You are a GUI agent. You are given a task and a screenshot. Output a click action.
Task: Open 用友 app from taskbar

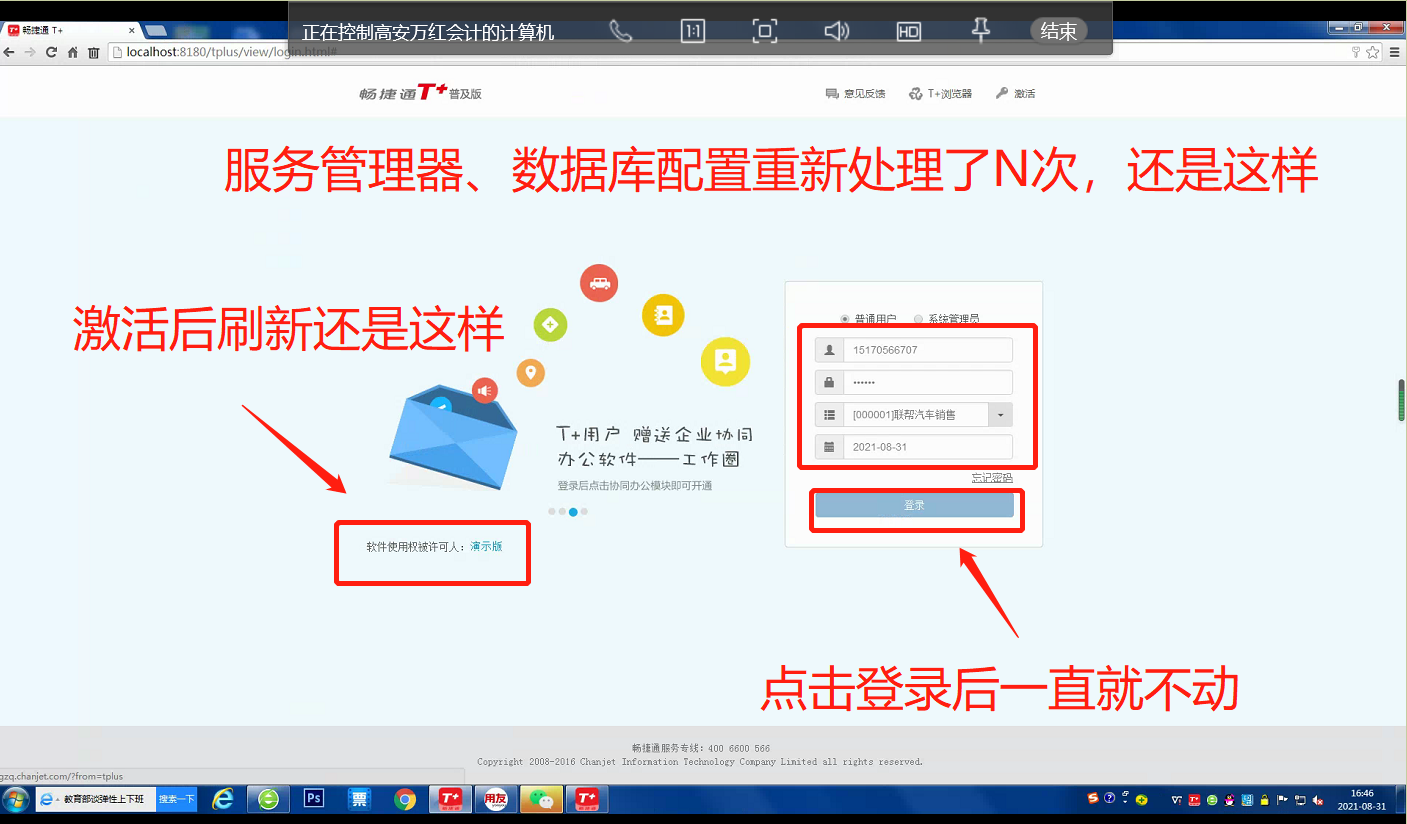(495, 799)
